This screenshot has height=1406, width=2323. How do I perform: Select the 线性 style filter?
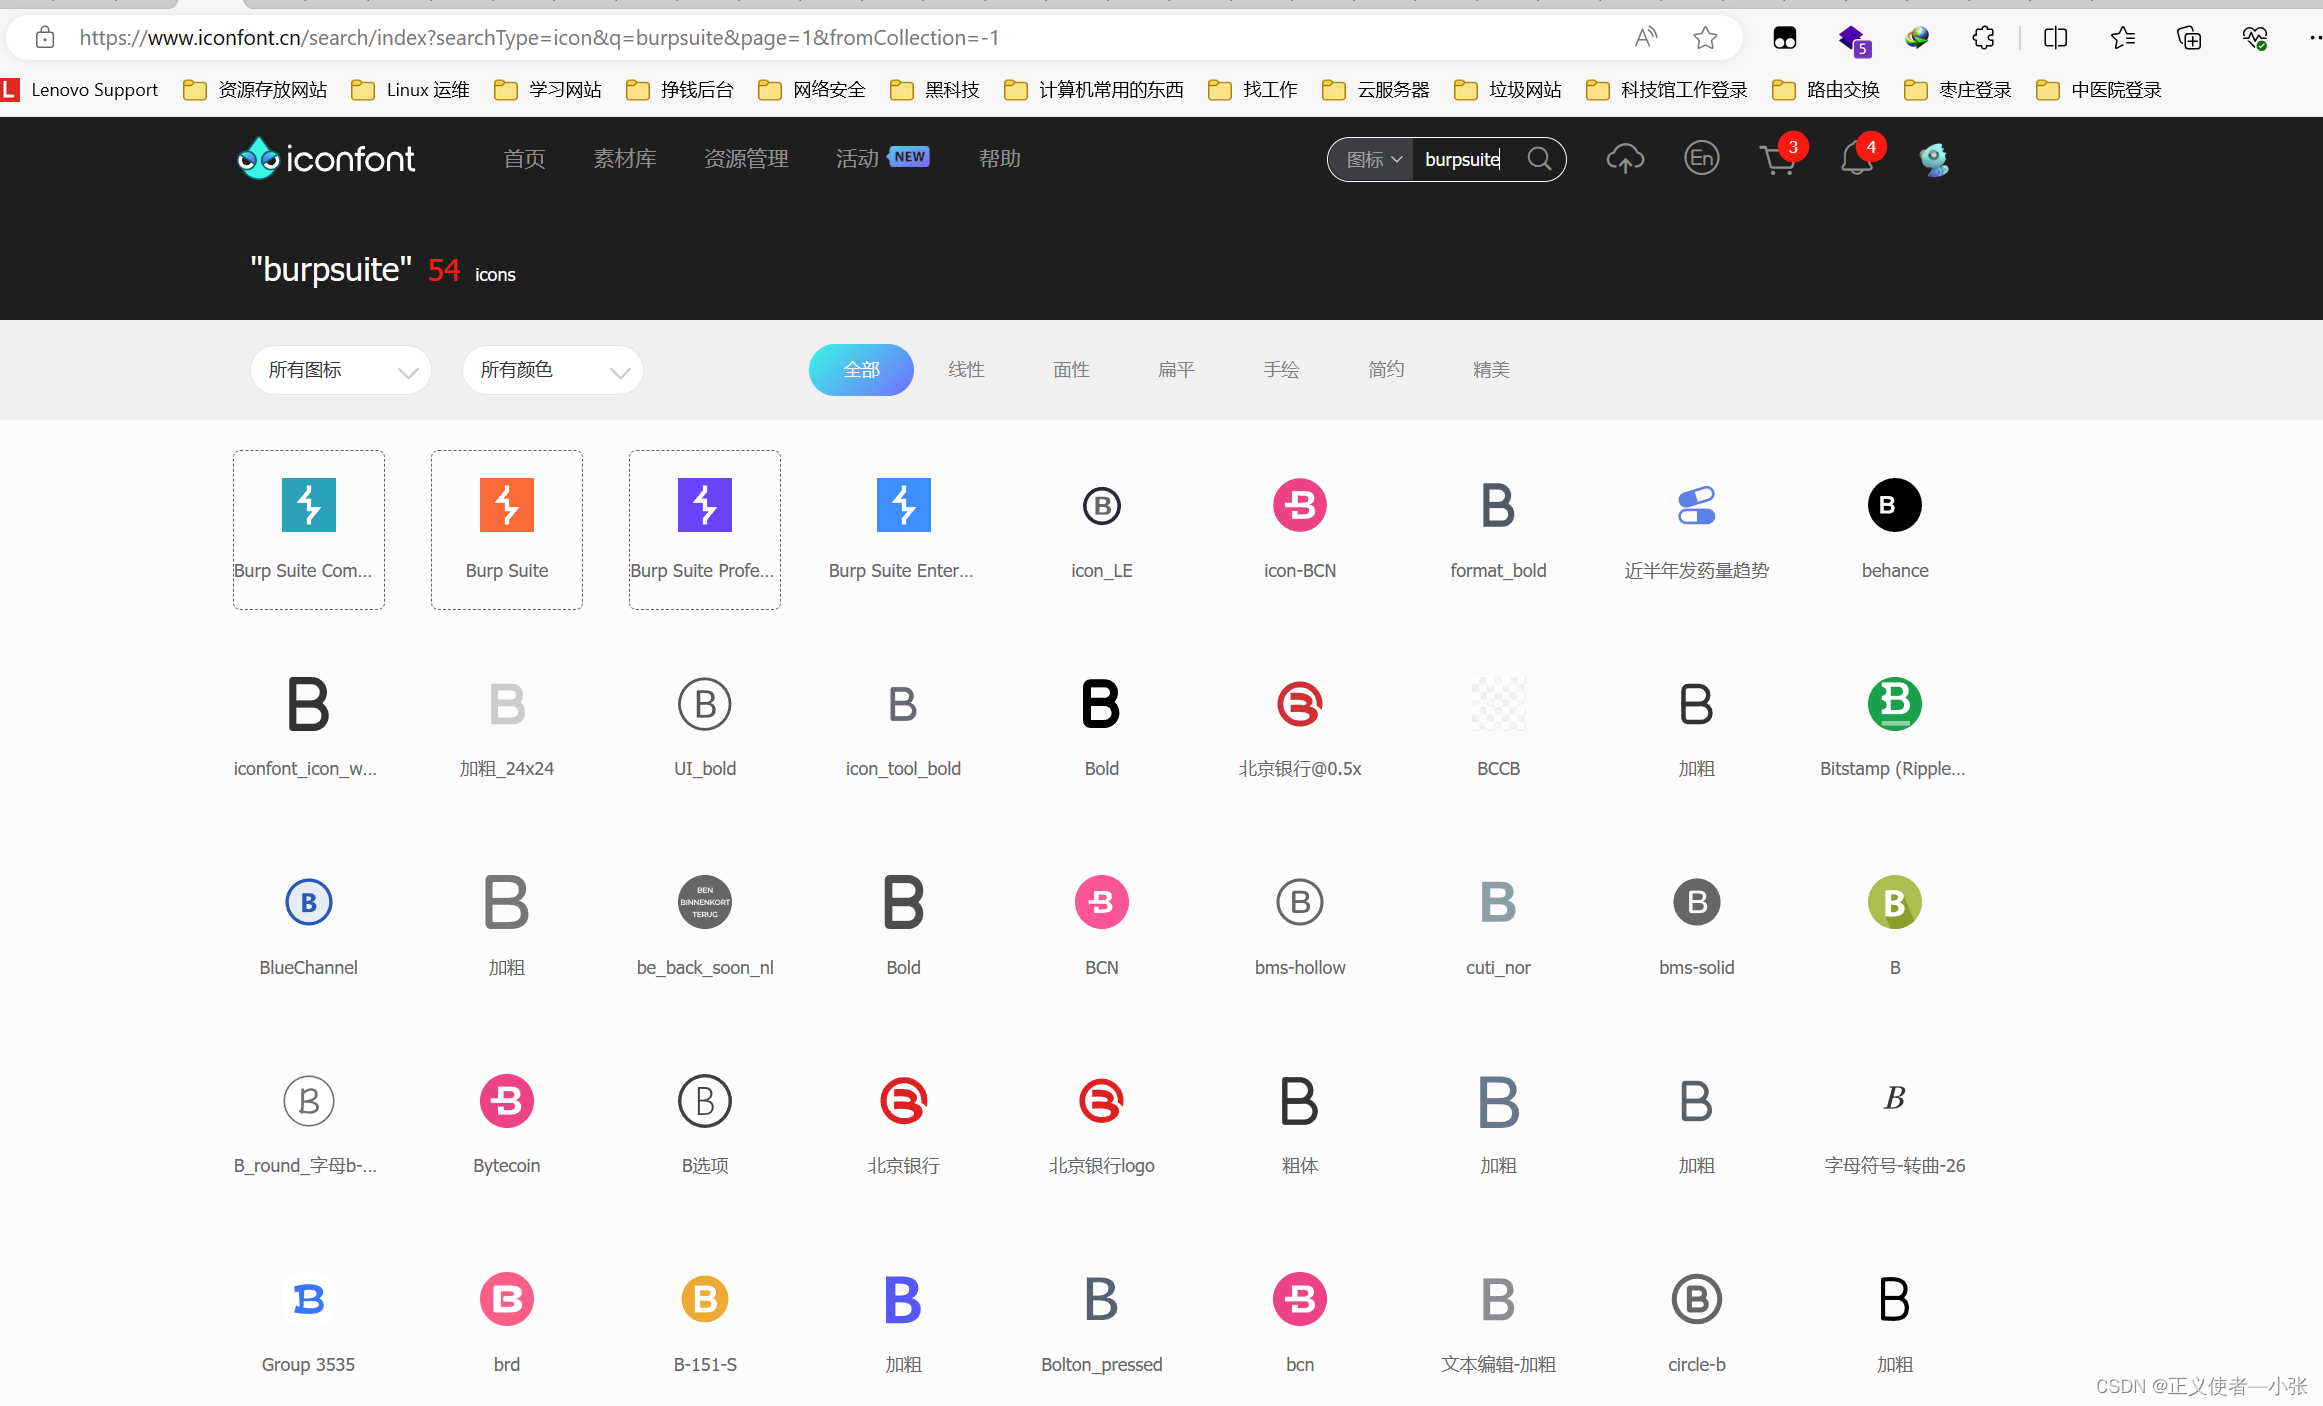click(x=966, y=370)
